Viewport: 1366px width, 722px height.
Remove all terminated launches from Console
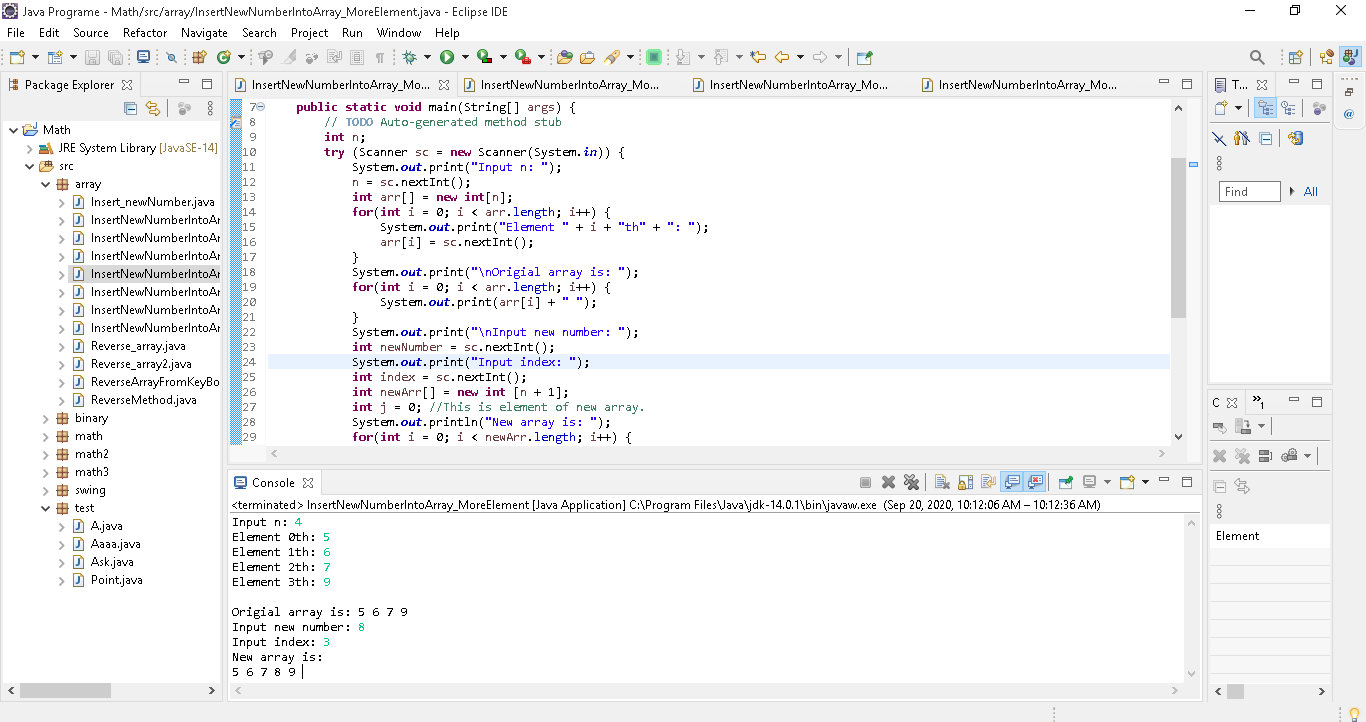coord(912,481)
